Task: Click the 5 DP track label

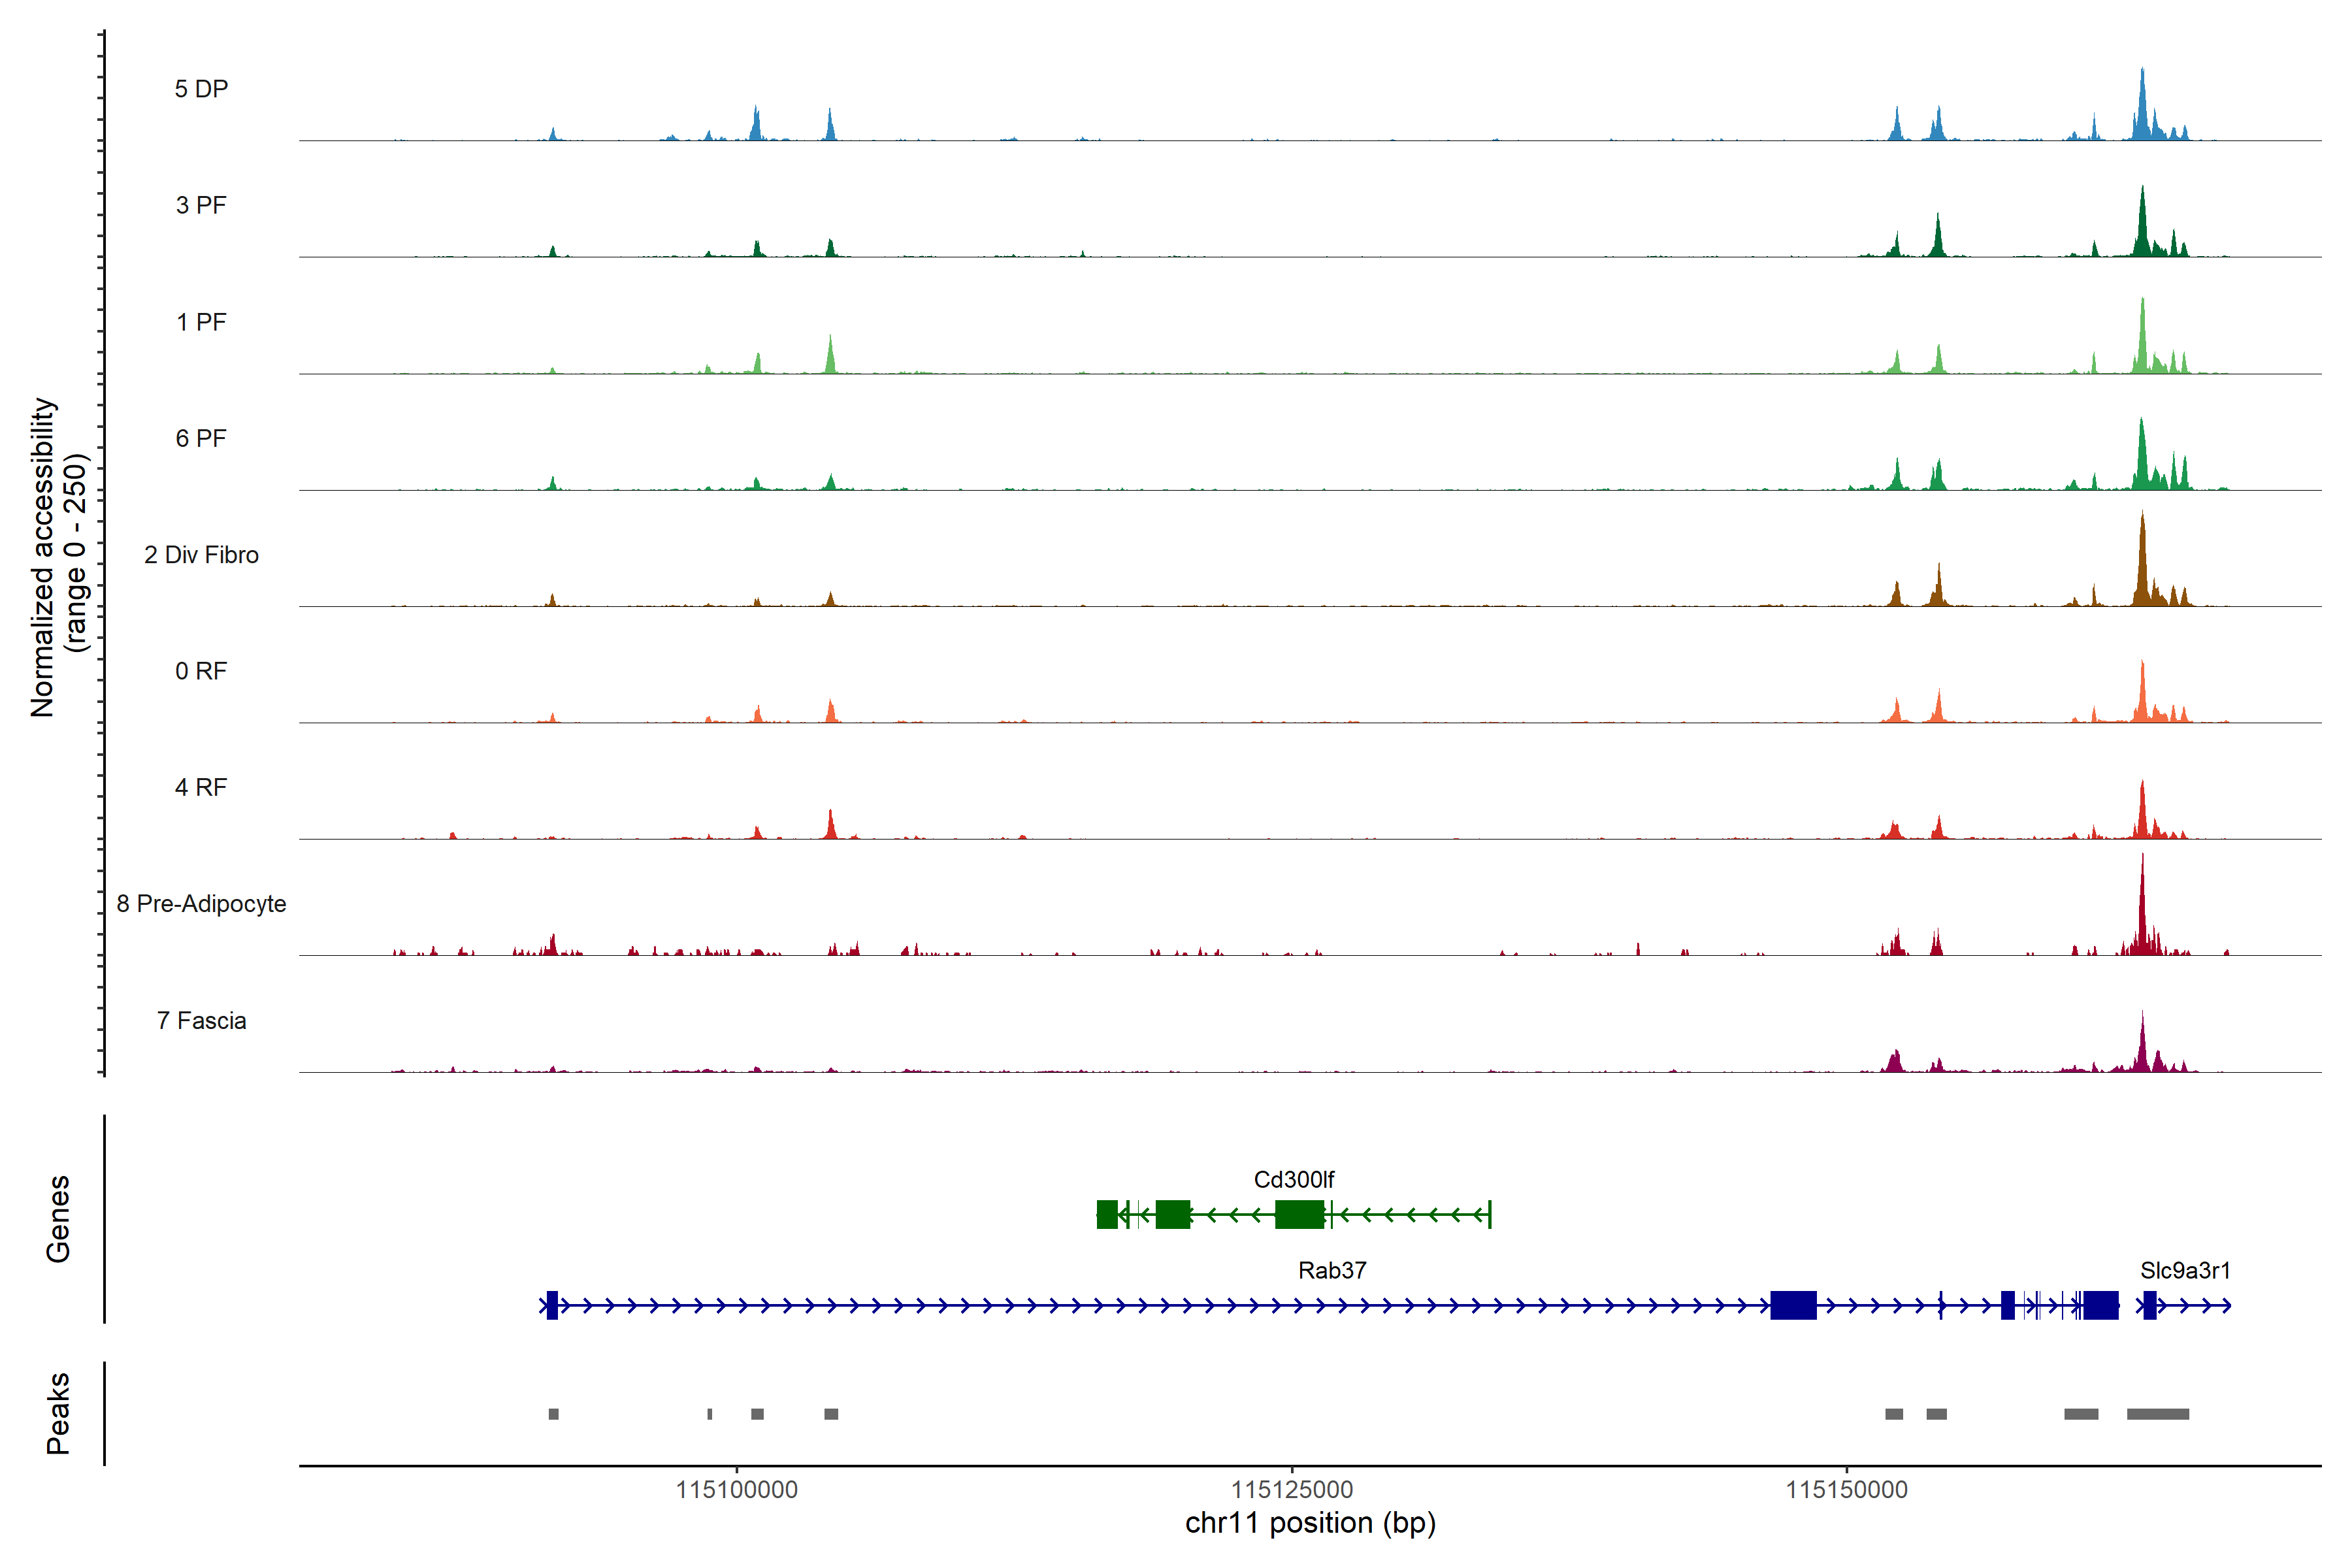Action: pyautogui.click(x=201, y=89)
